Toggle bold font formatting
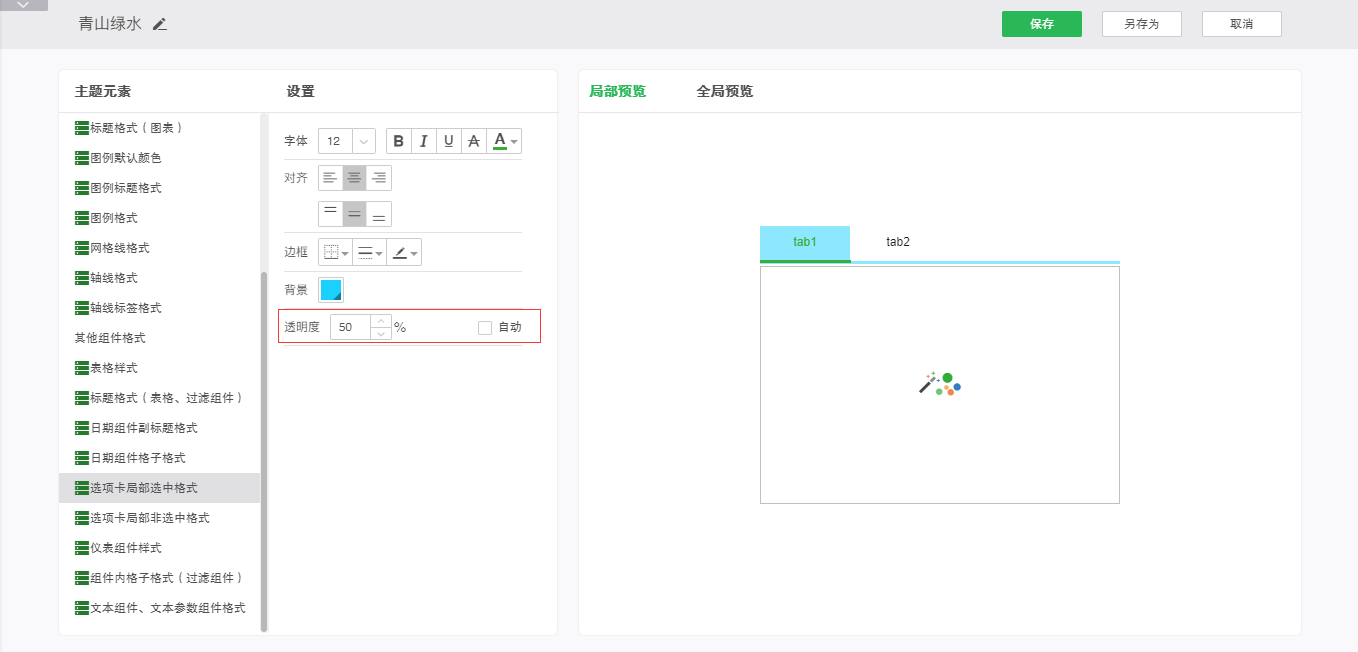The image size is (1358, 652). coord(399,141)
